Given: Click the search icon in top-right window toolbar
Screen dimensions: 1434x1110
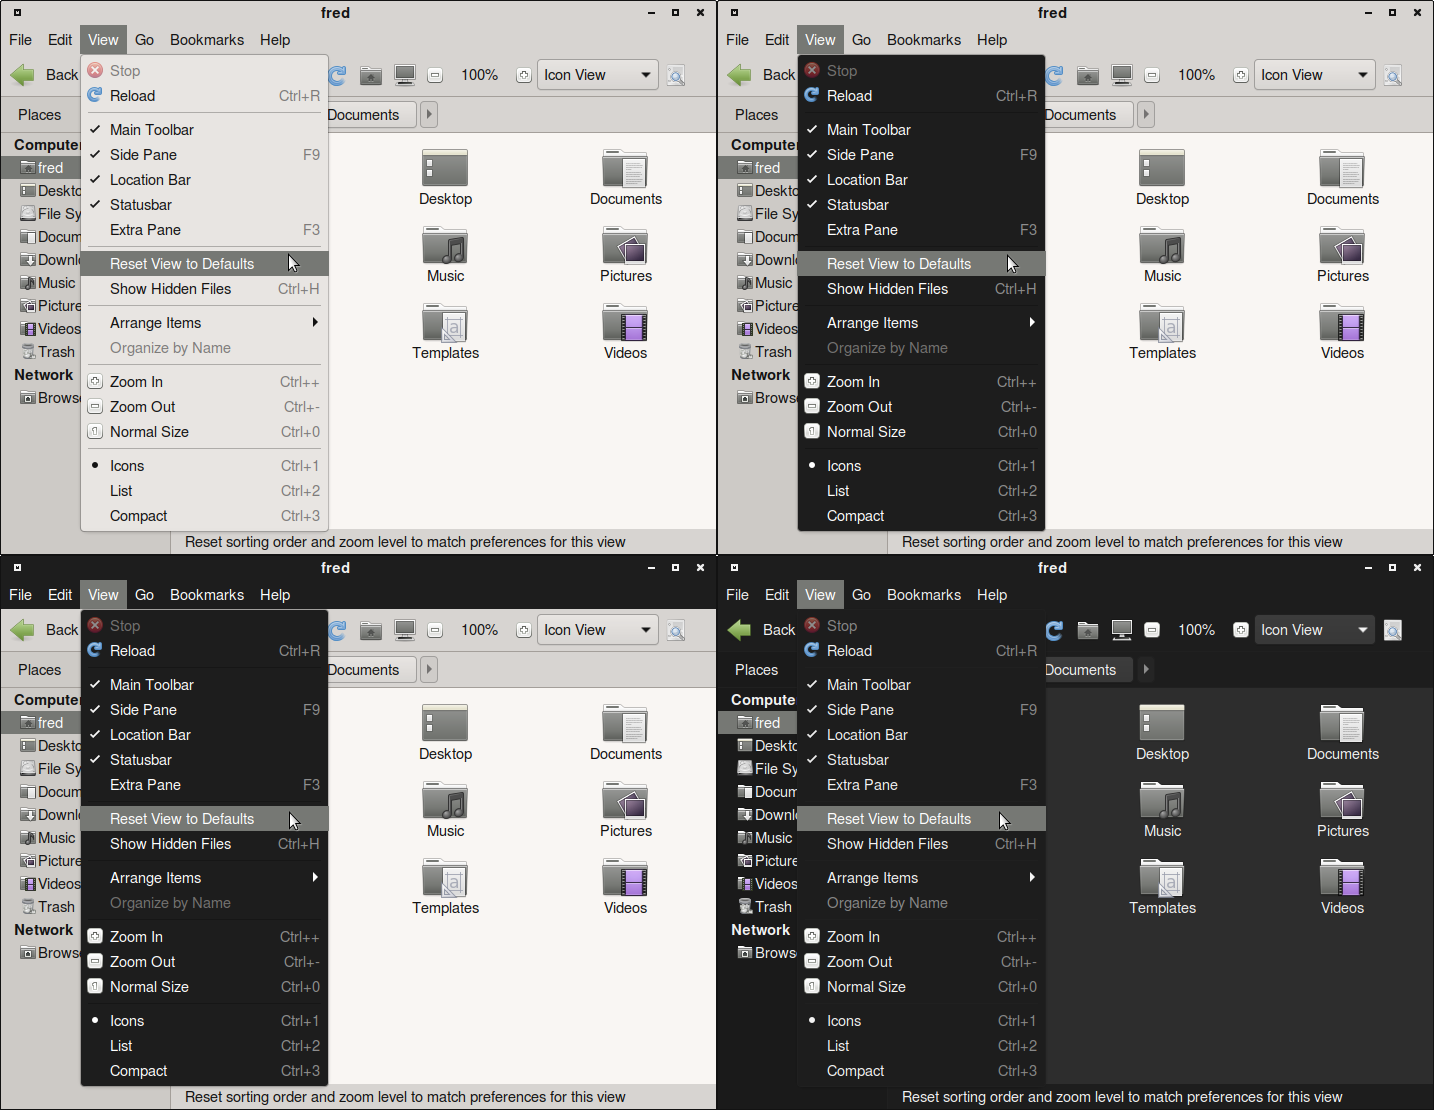Looking at the screenshot, I should coord(1393,75).
